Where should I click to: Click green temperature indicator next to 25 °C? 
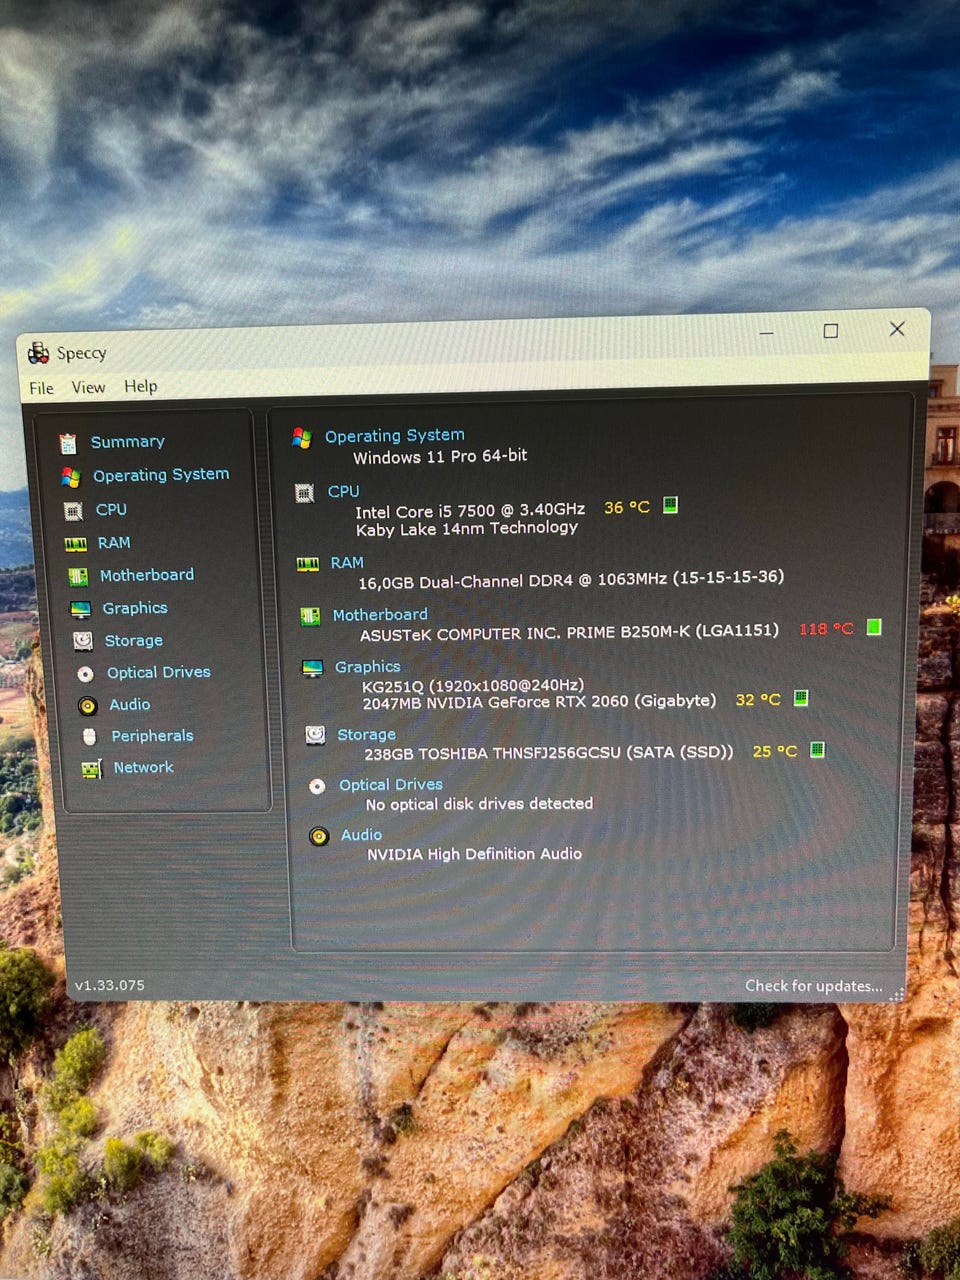coord(817,750)
